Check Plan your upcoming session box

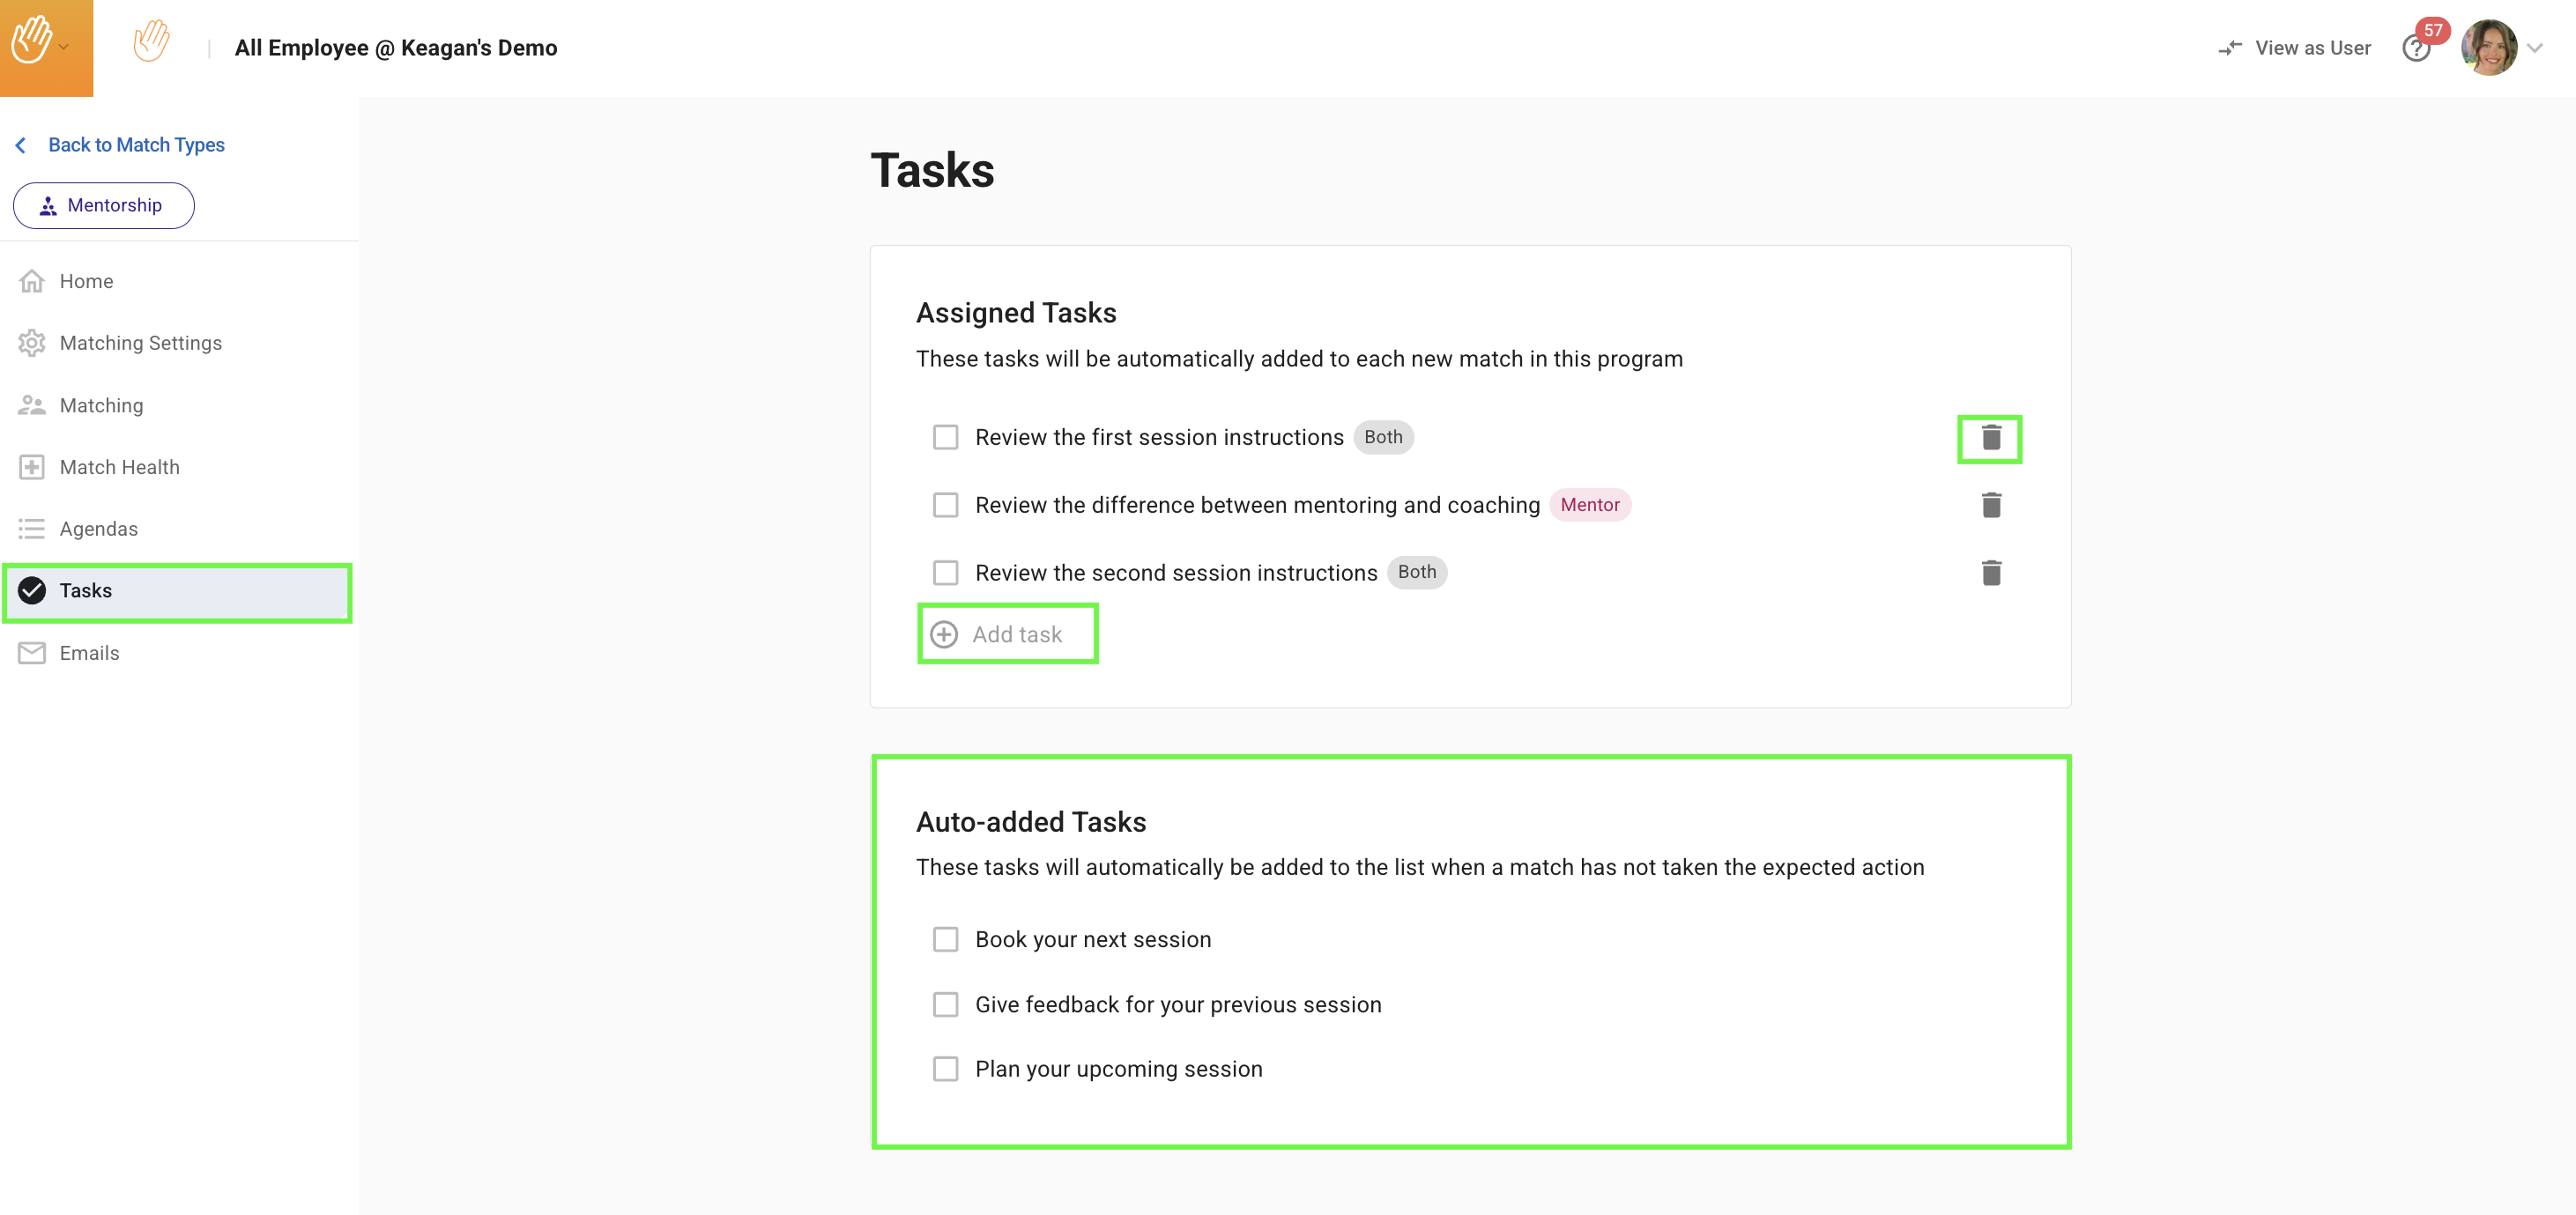945,1069
